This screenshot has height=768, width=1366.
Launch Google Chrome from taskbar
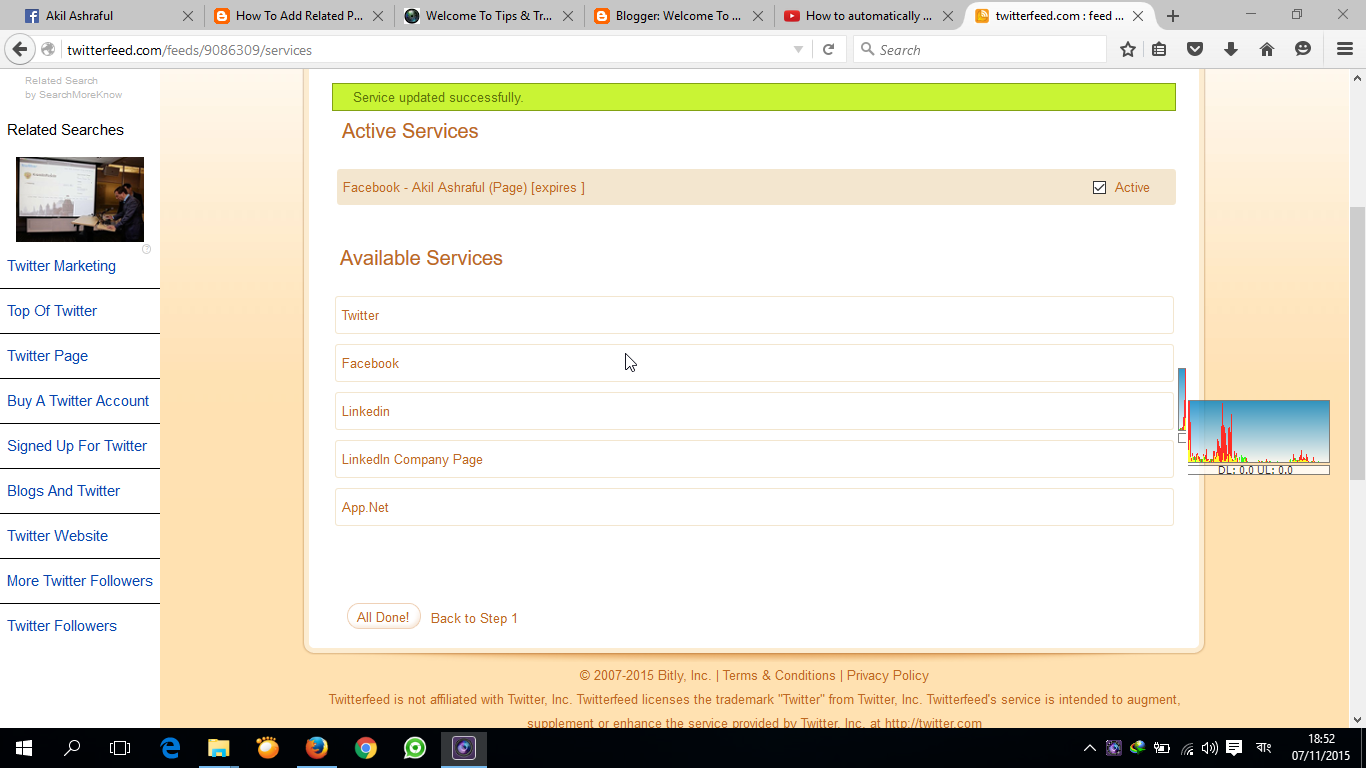coord(365,748)
